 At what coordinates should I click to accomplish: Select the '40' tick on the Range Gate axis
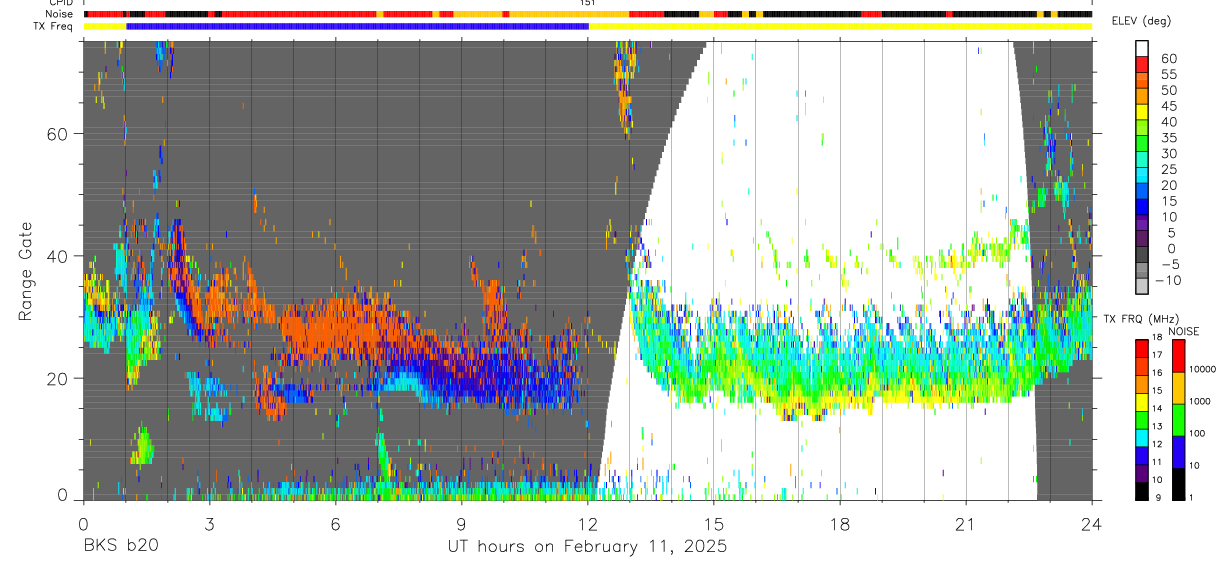[58, 256]
